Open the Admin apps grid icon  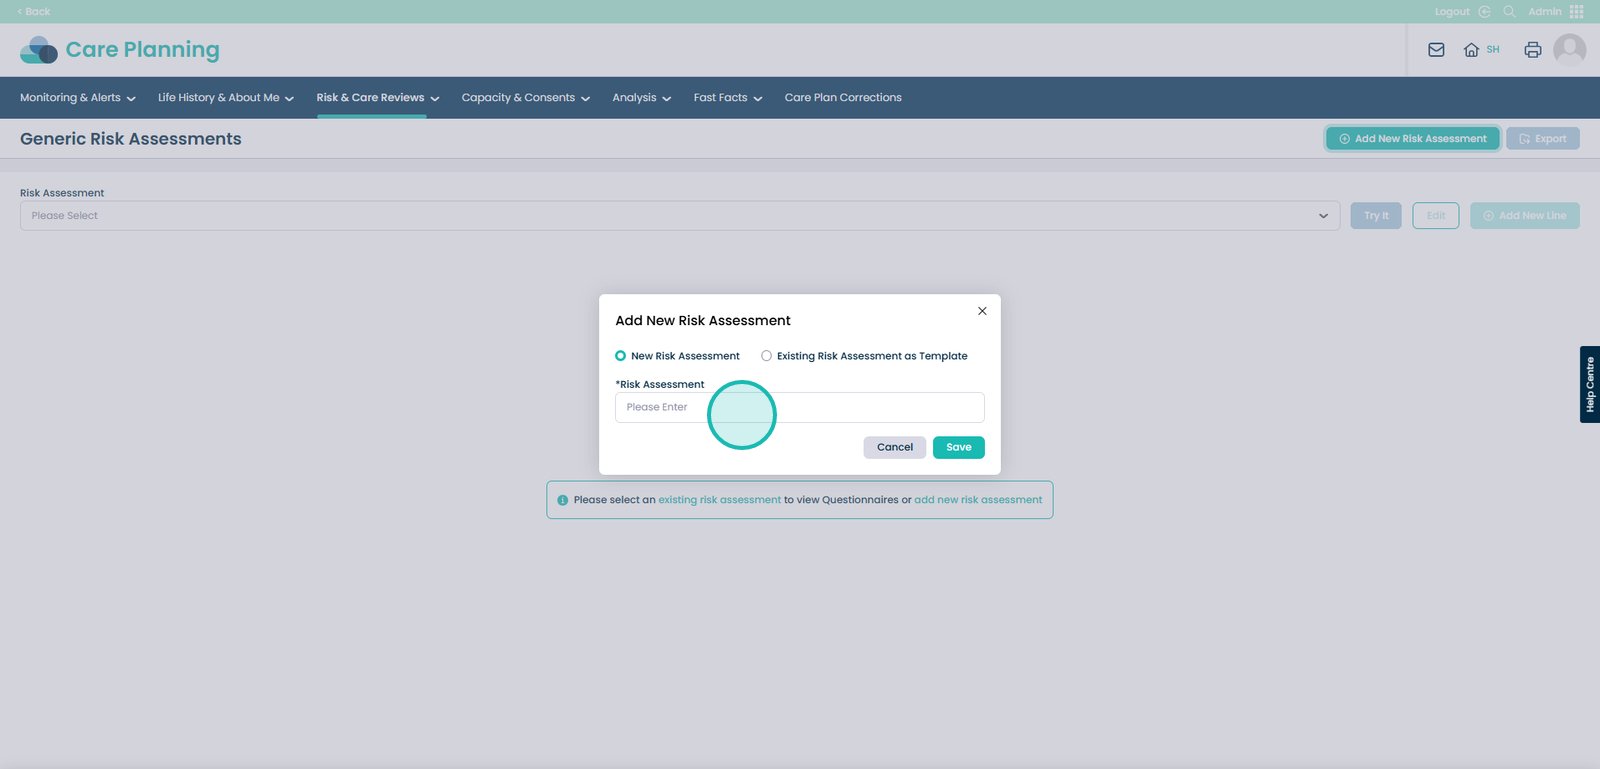[x=1577, y=12]
